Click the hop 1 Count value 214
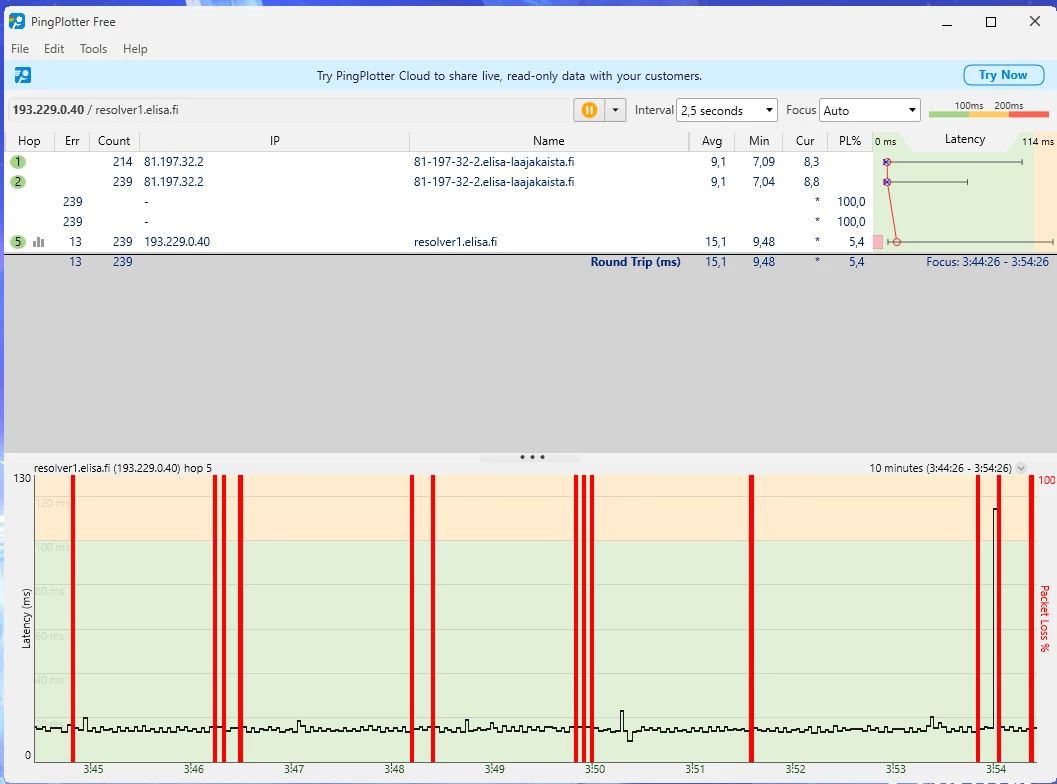The image size is (1057, 784). pos(122,162)
